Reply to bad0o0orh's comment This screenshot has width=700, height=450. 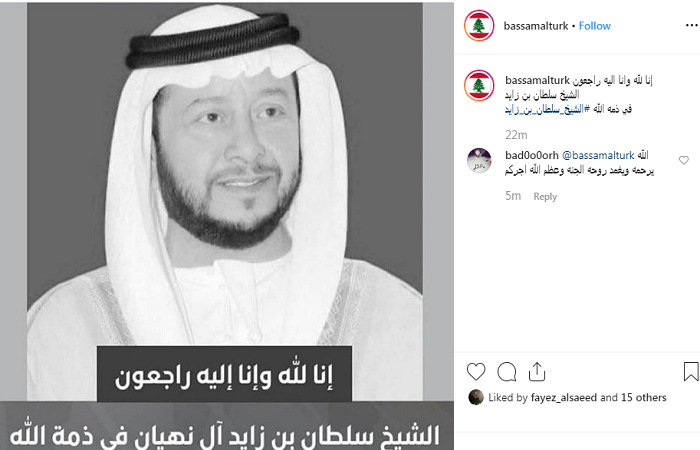click(545, 196)
